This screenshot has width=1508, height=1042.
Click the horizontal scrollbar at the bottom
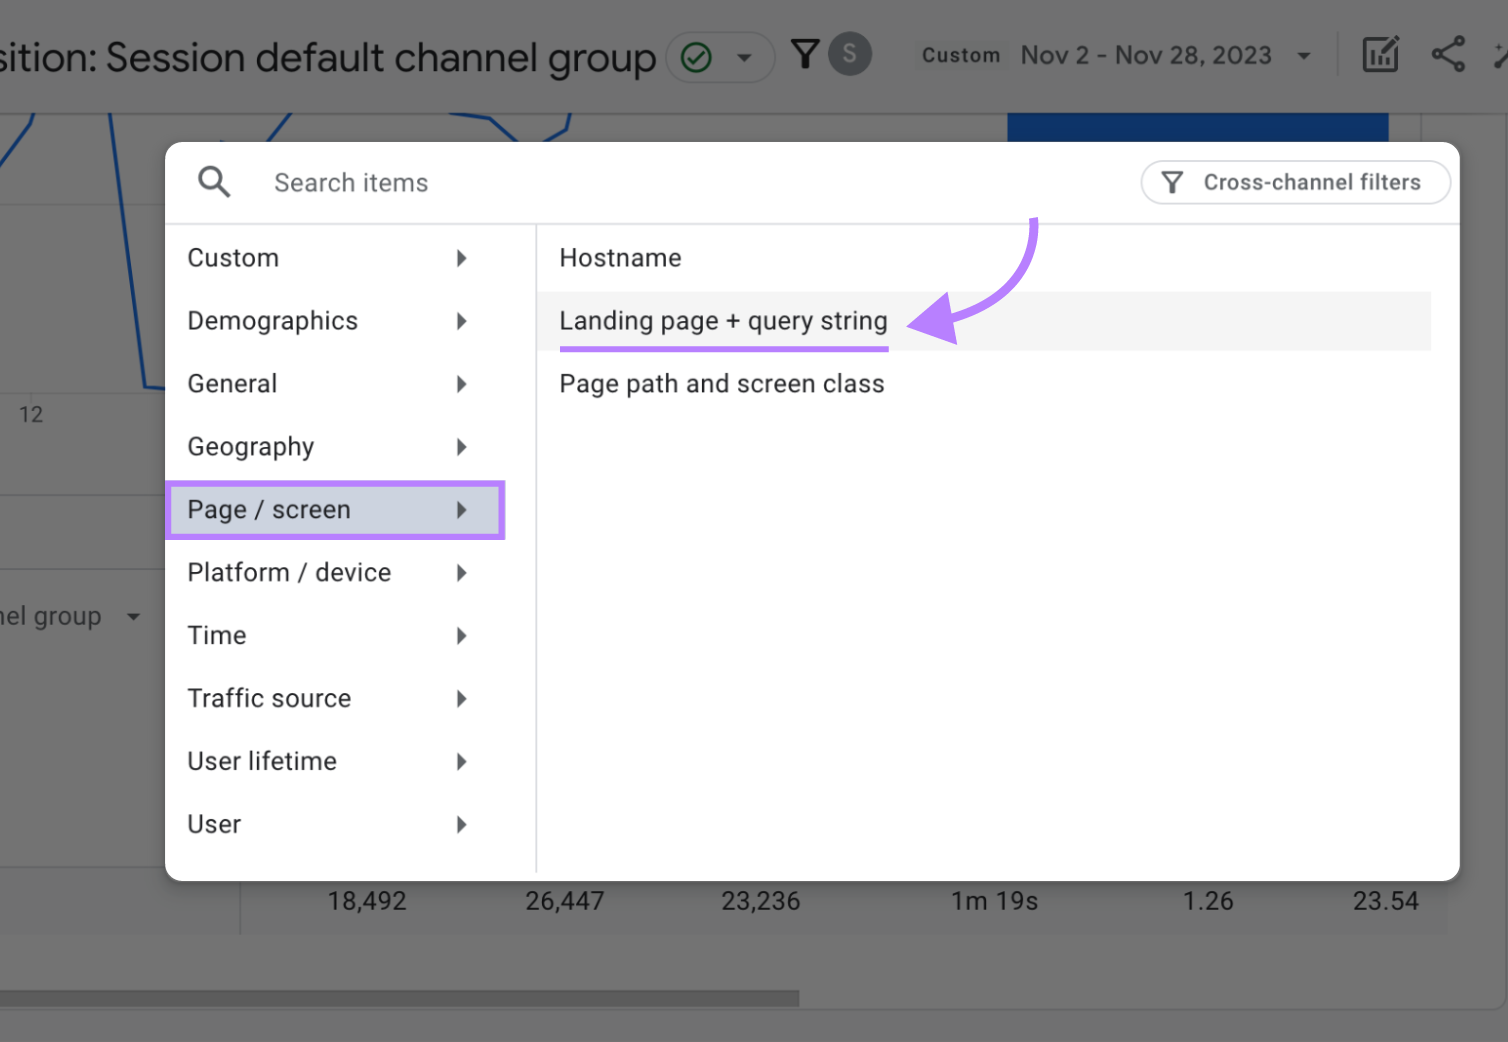tap(400, 997)
